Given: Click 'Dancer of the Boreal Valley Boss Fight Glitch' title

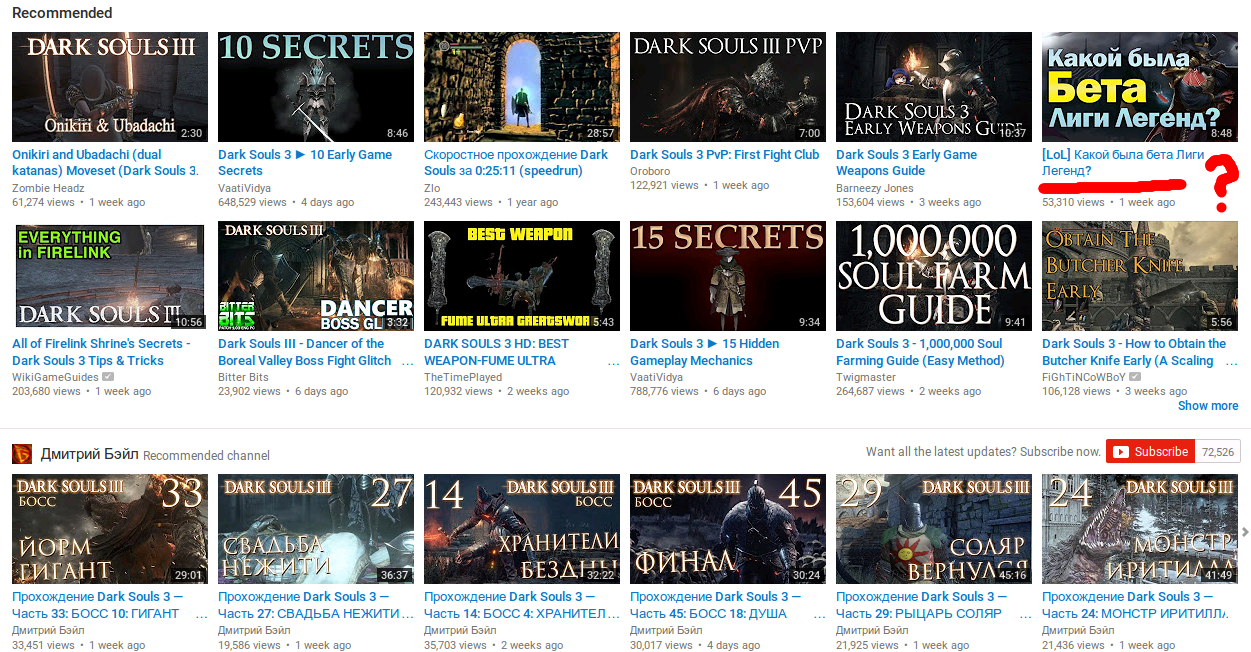Looking at the screenshot, I should tap(304, 352).
